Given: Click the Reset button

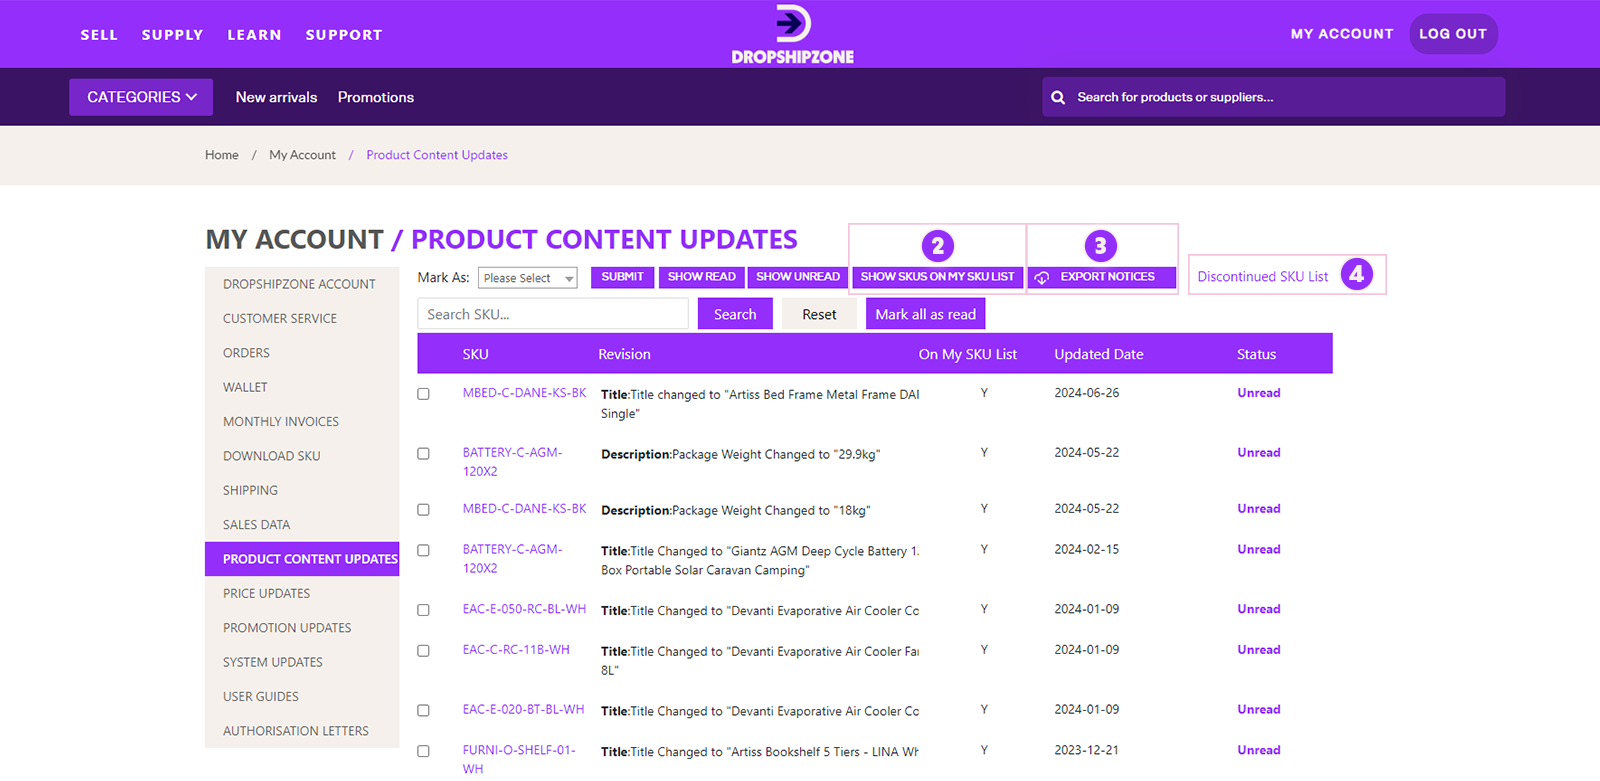Looking at the screenshot, I should pyautogui.click(x=819, y=314).
